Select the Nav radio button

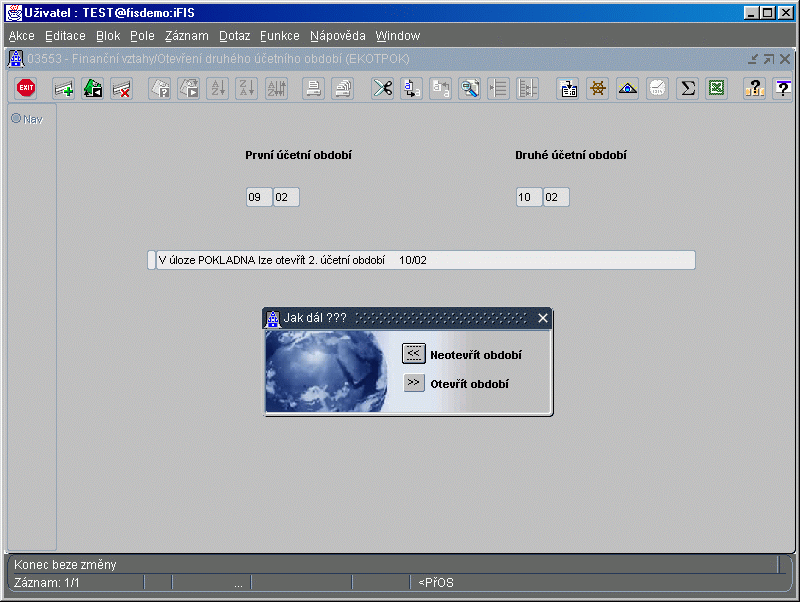pos(16,118)
